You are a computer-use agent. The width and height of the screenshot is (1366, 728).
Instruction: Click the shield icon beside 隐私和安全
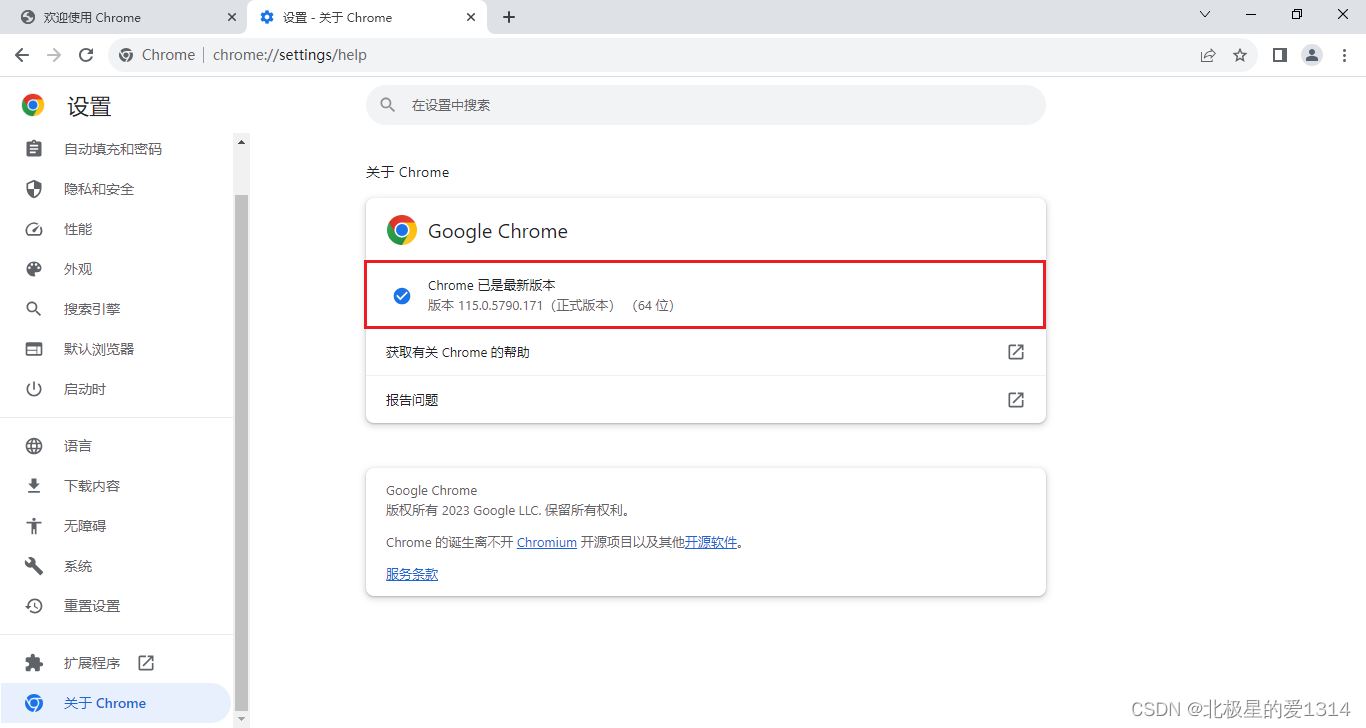[34, 189]
